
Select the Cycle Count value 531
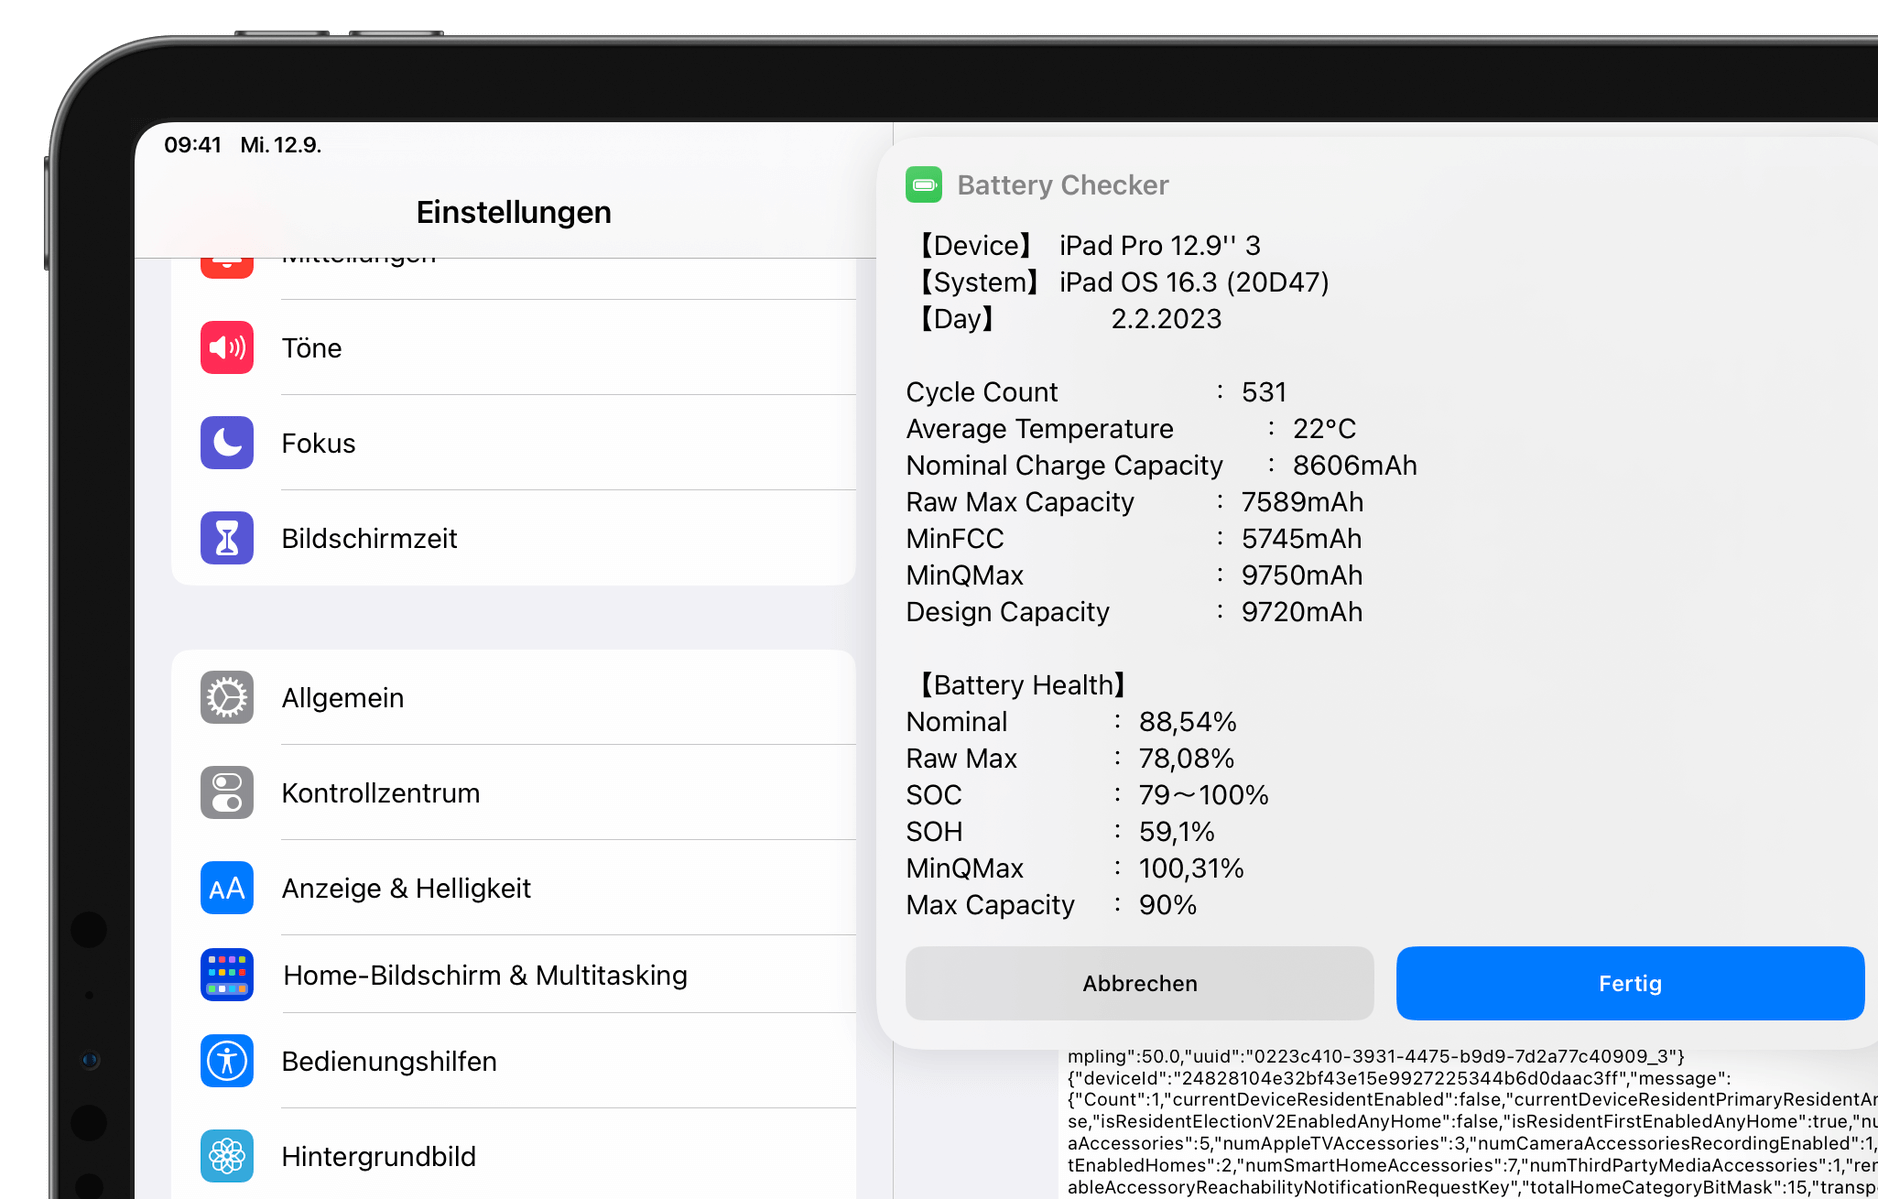pyautogui.click(x=1264, y=392)
